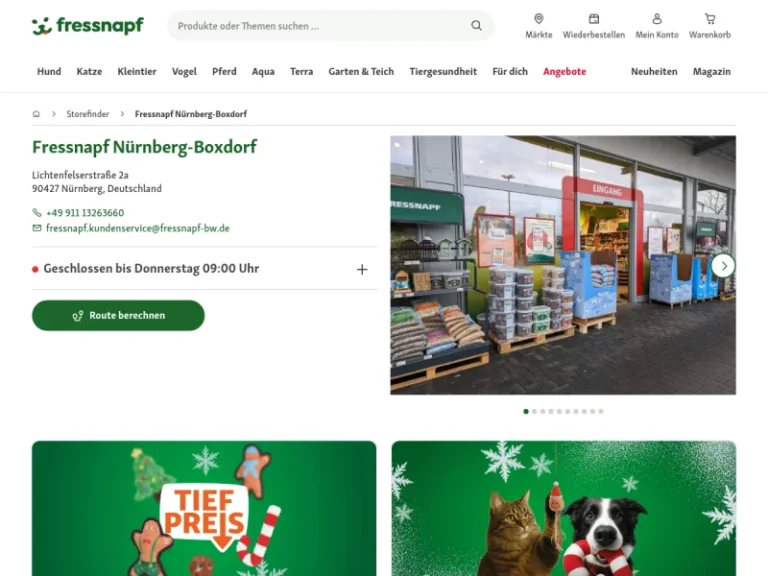Click the search magnifier icon
Screen dimensions: 768x576
click(476, 25)
